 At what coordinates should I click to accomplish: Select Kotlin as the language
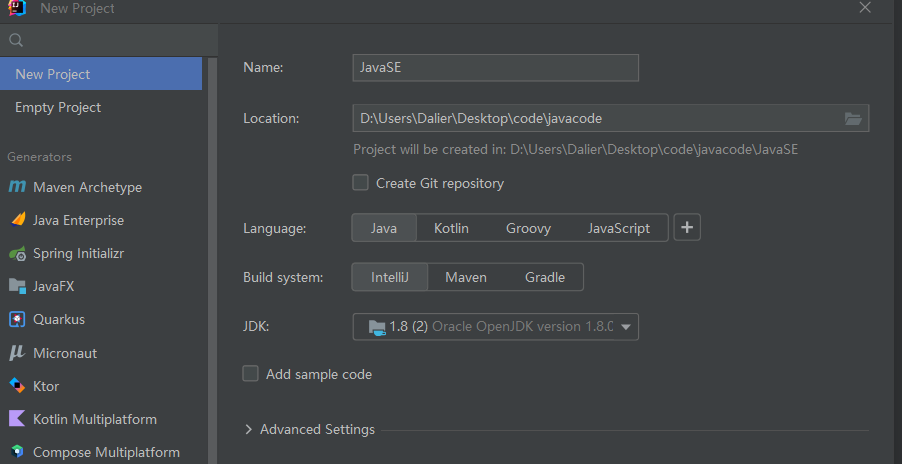coord(451,228)
